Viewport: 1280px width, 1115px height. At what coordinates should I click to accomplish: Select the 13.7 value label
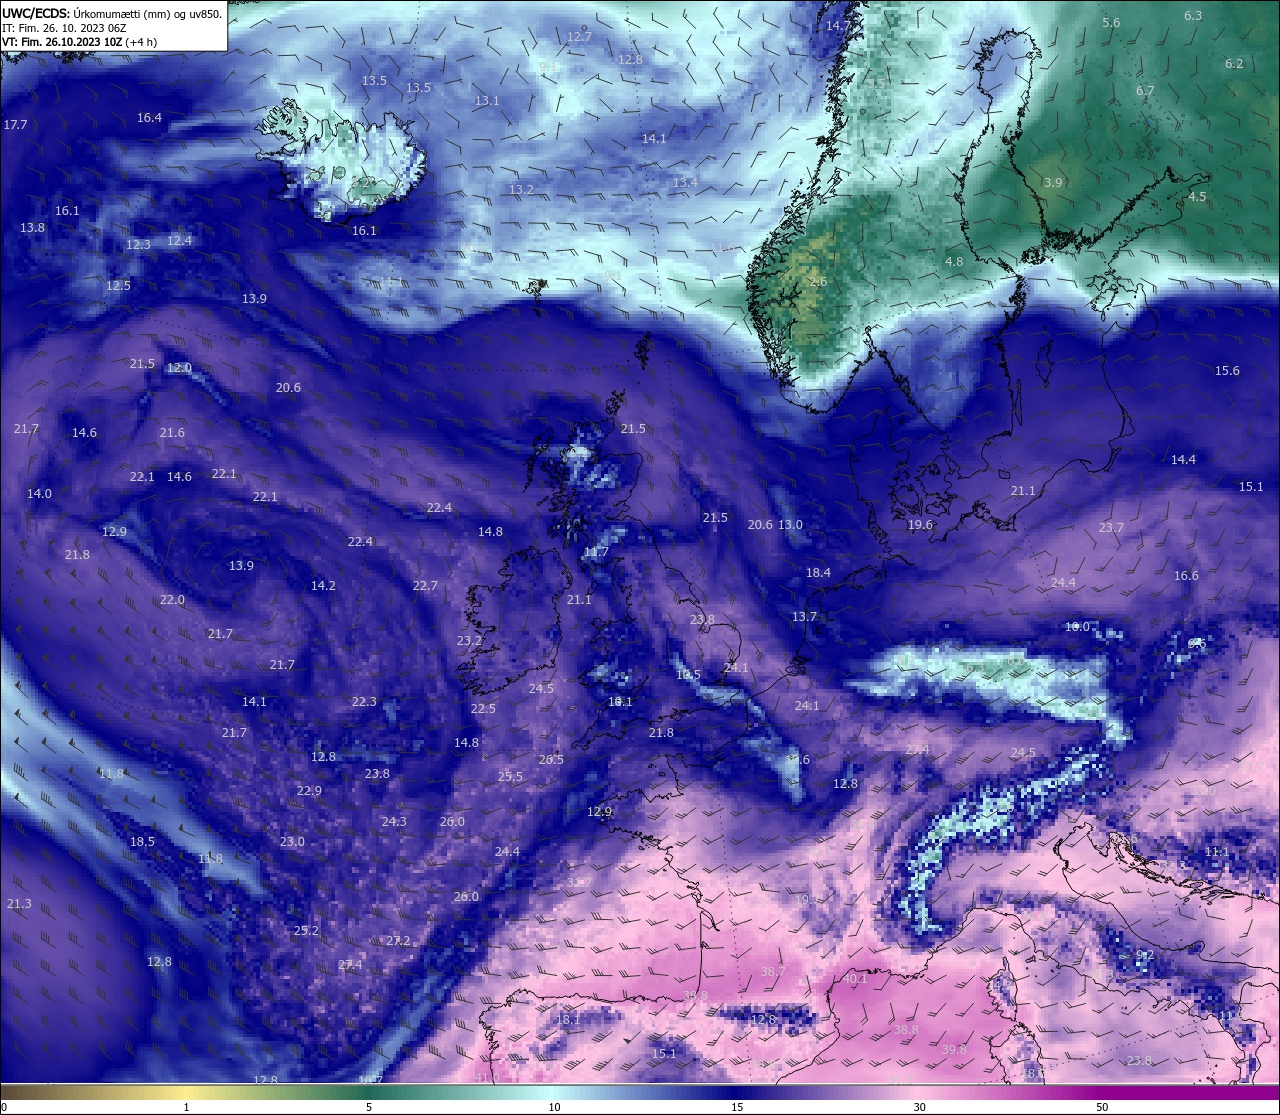(x=804, y=617)
